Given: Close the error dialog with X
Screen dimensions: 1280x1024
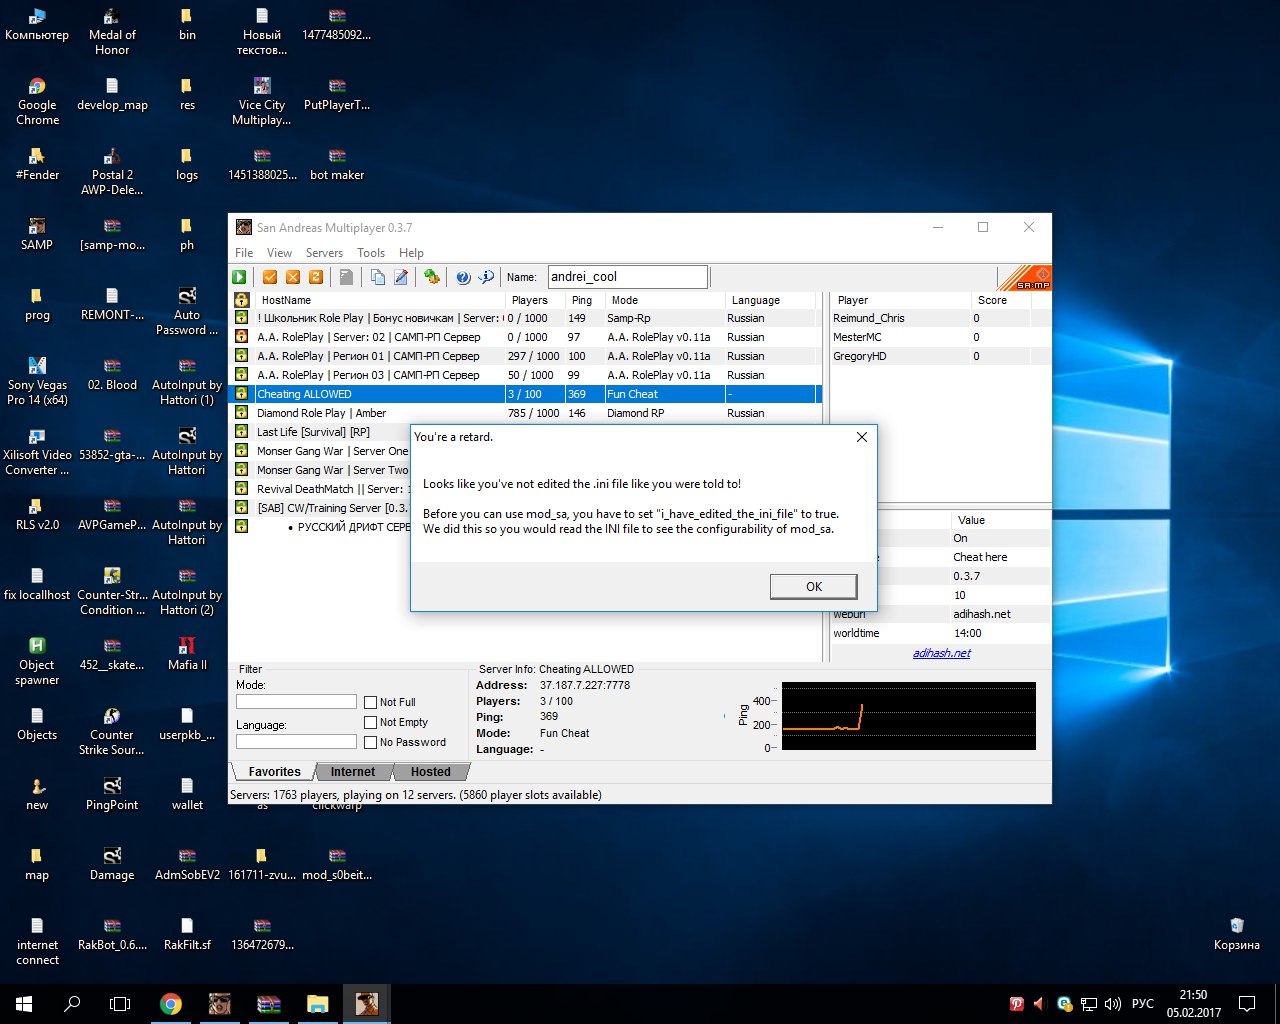Looking at the screenshot, I should tap(862, 437).
